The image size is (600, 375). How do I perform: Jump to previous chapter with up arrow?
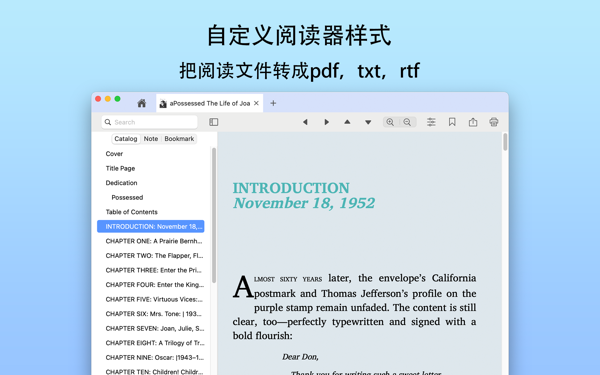click(x=347, y=122)
